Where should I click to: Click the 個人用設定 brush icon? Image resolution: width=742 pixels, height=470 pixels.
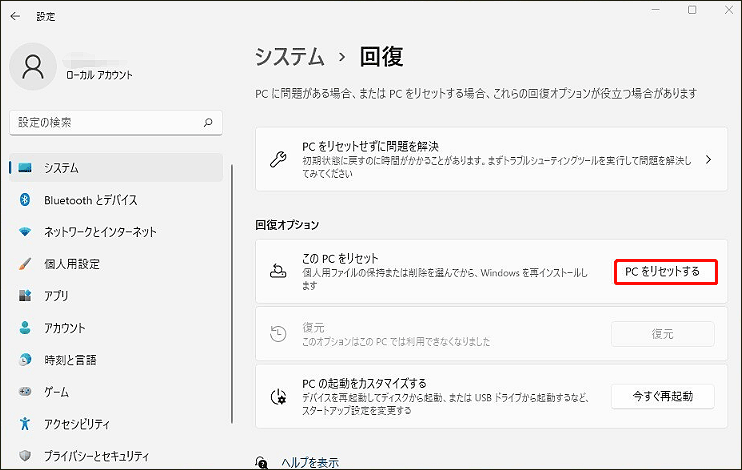coord(25,264)
